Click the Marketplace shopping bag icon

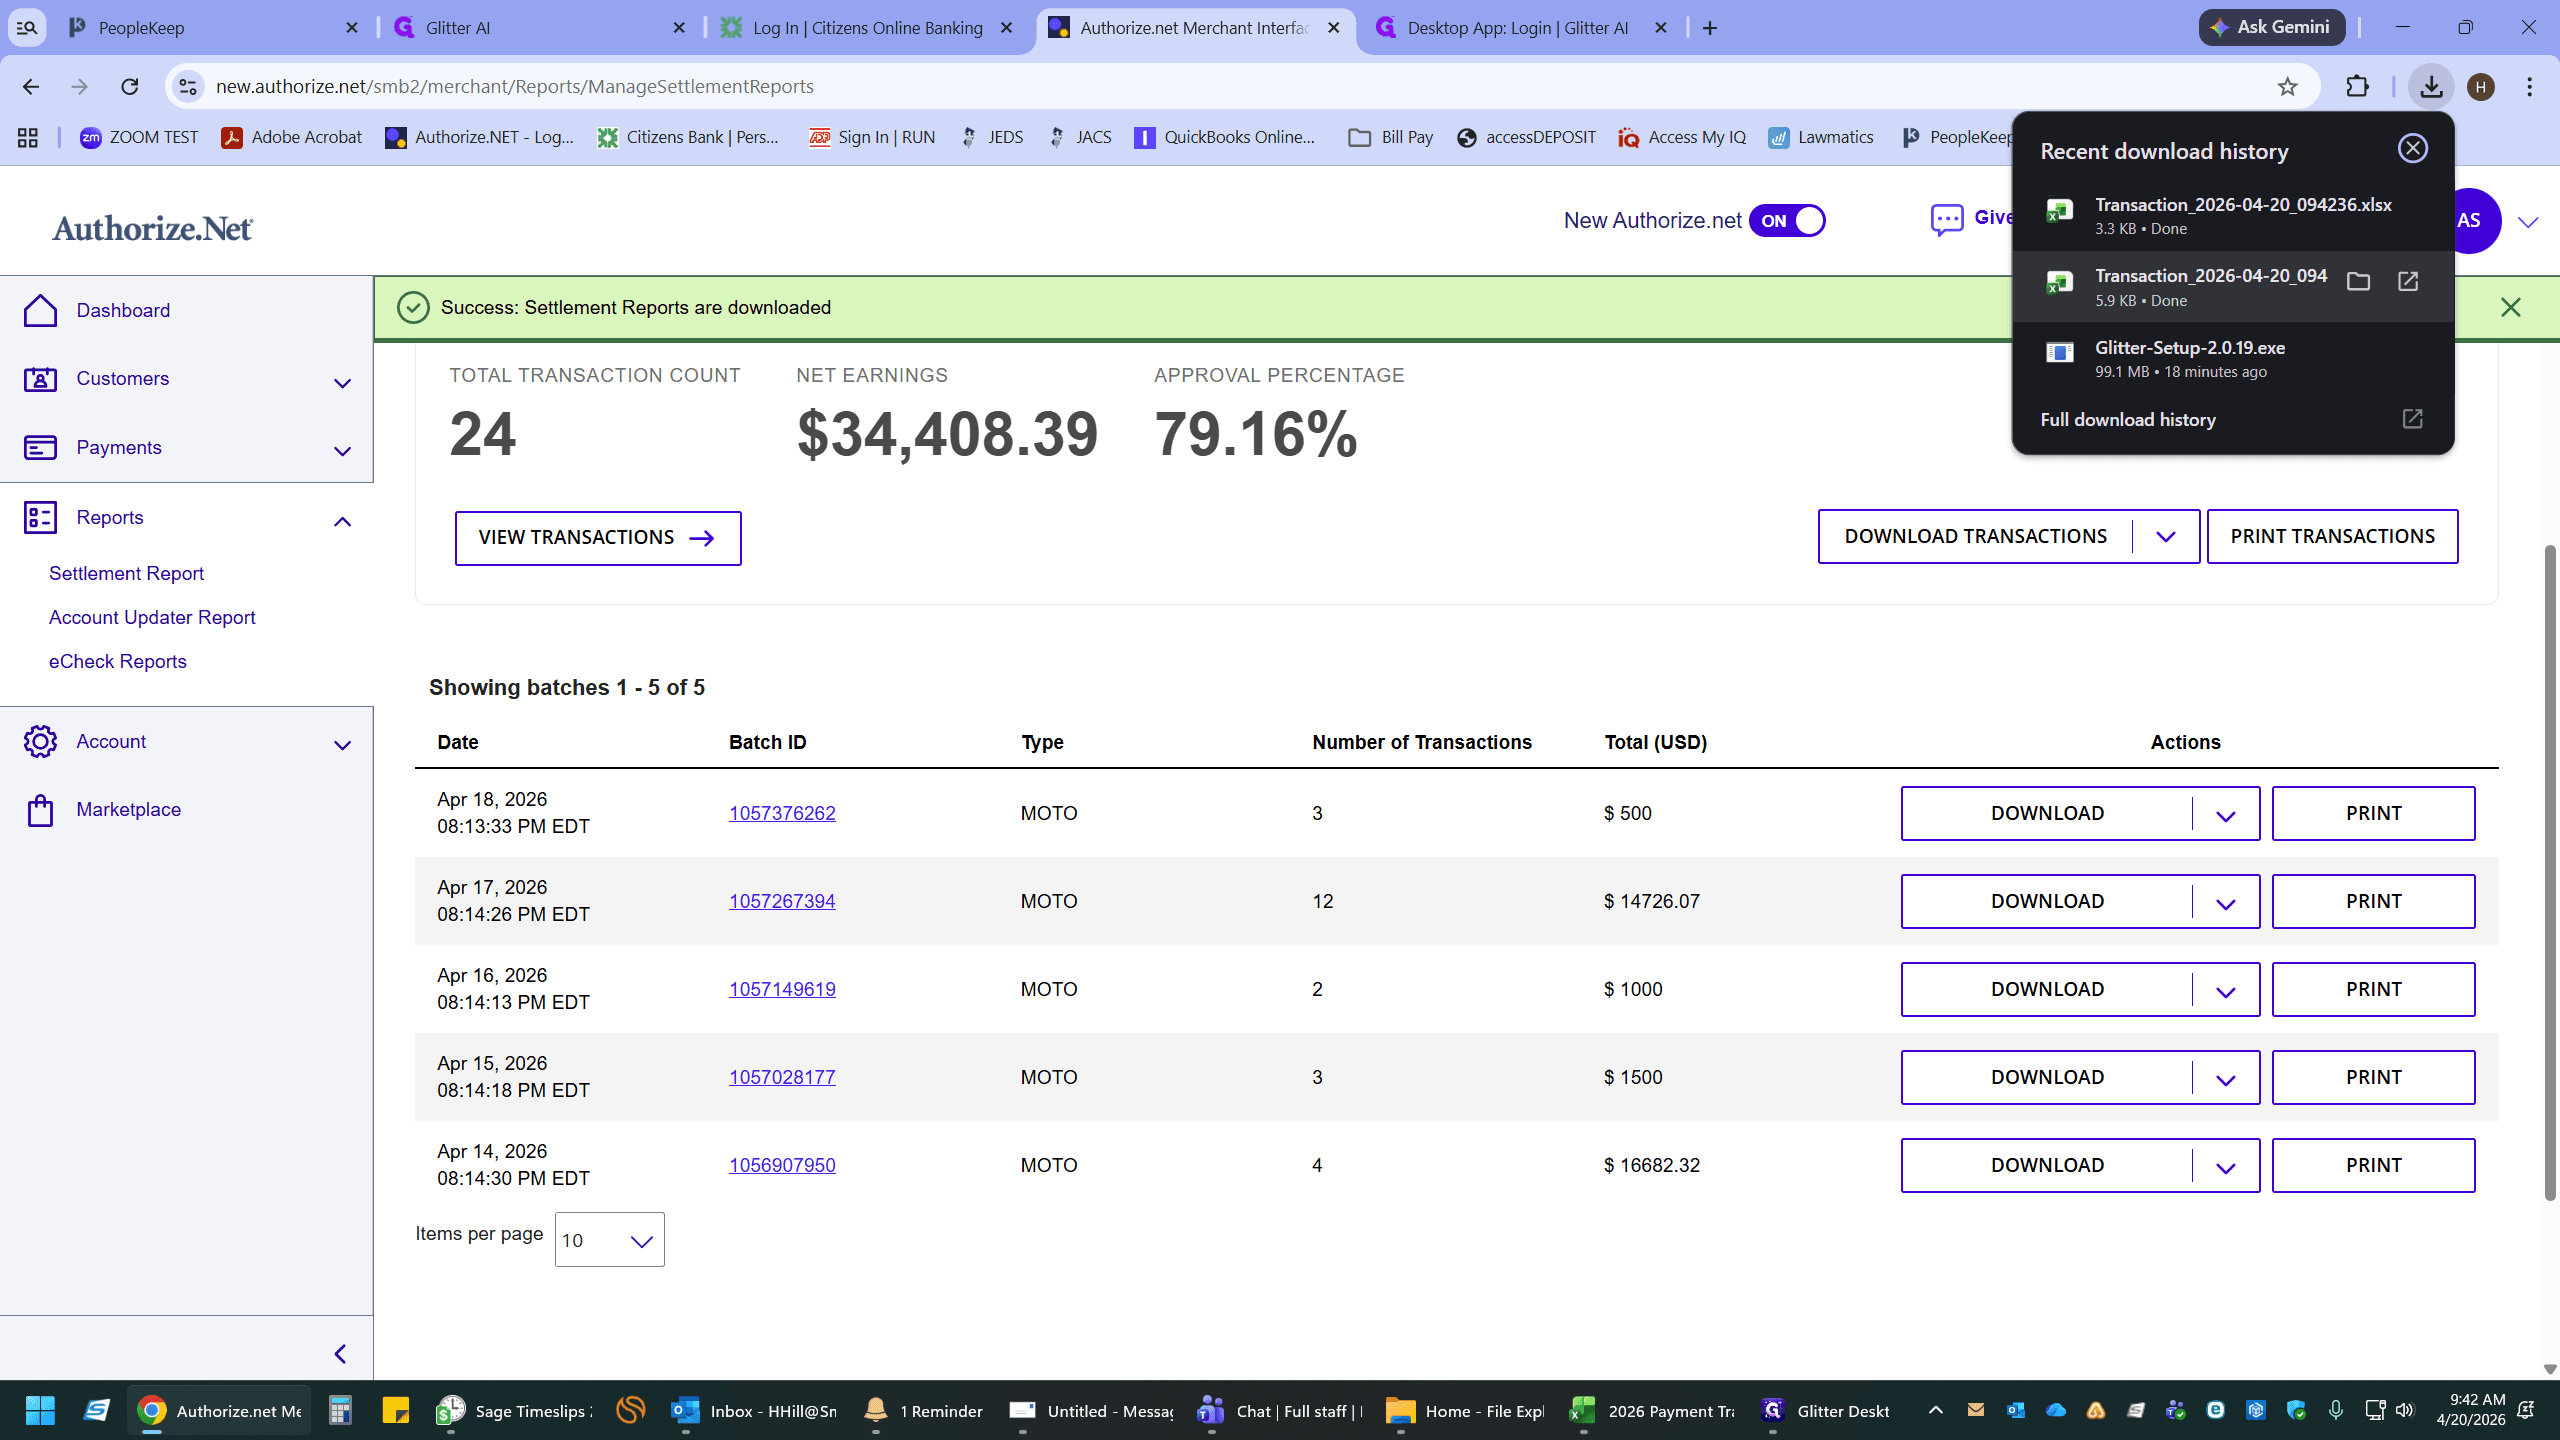[40, 810]
